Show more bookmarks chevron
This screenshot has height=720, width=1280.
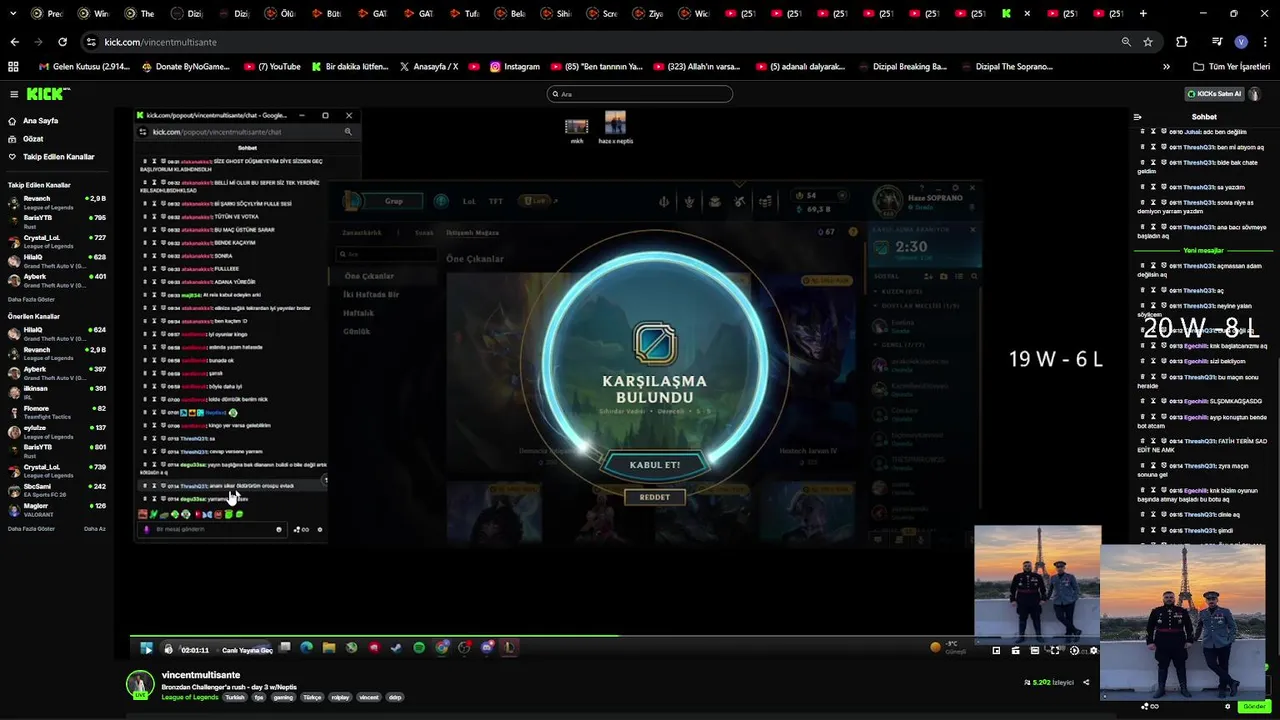pos(1166,67)
